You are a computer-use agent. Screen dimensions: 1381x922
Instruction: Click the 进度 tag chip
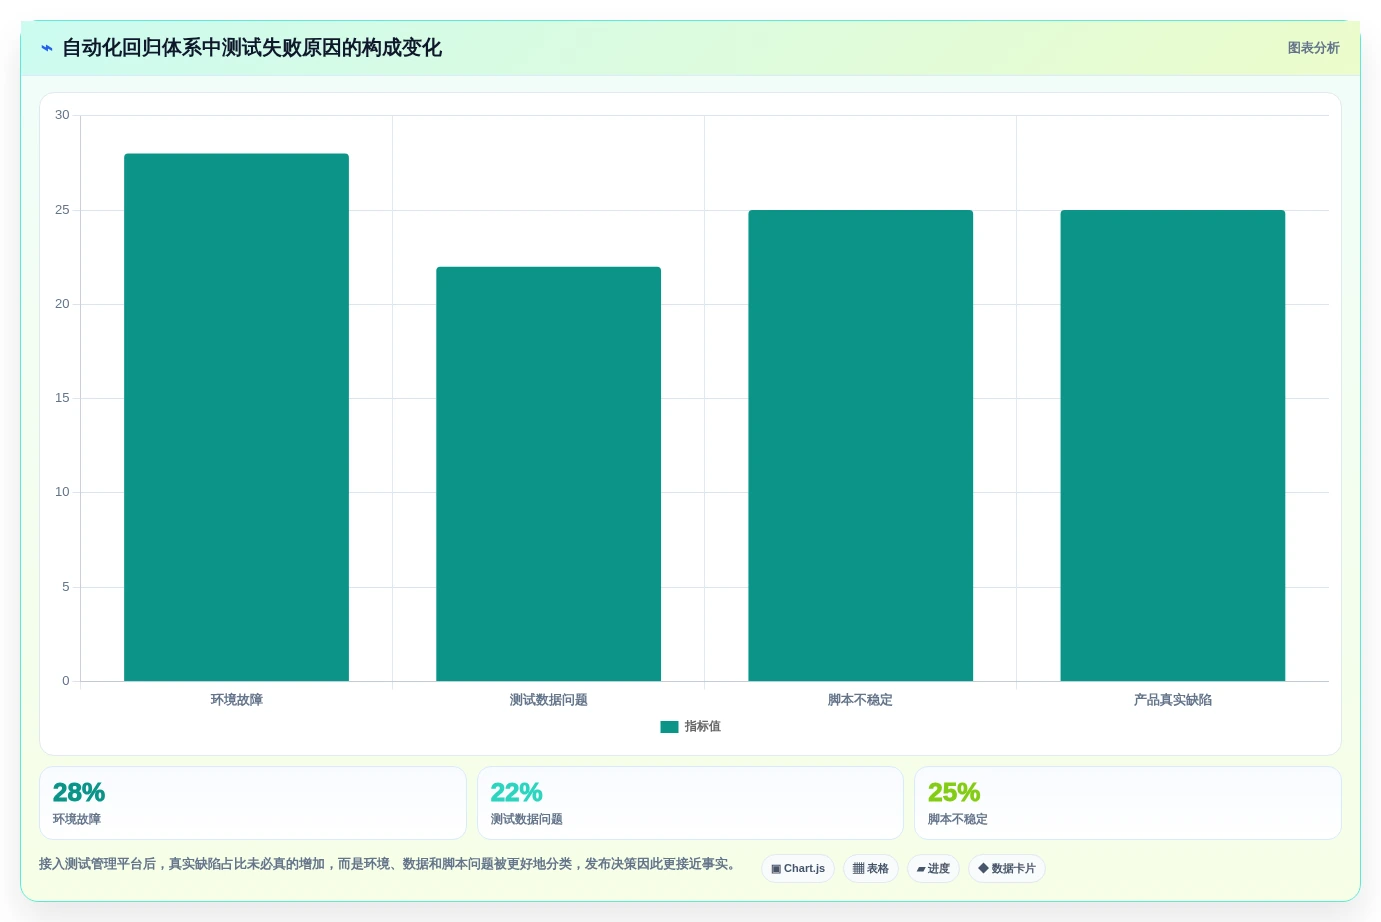[933, 869]
